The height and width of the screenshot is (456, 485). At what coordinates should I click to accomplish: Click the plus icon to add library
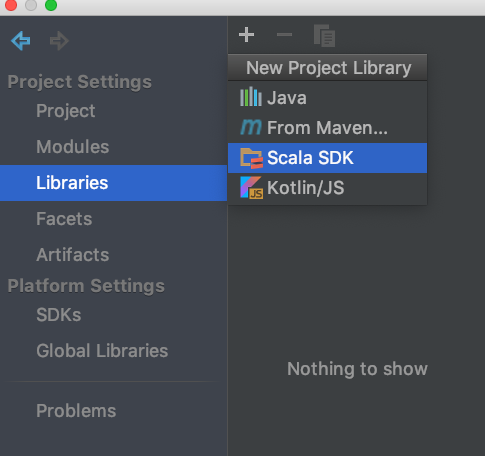pos(246,35)
